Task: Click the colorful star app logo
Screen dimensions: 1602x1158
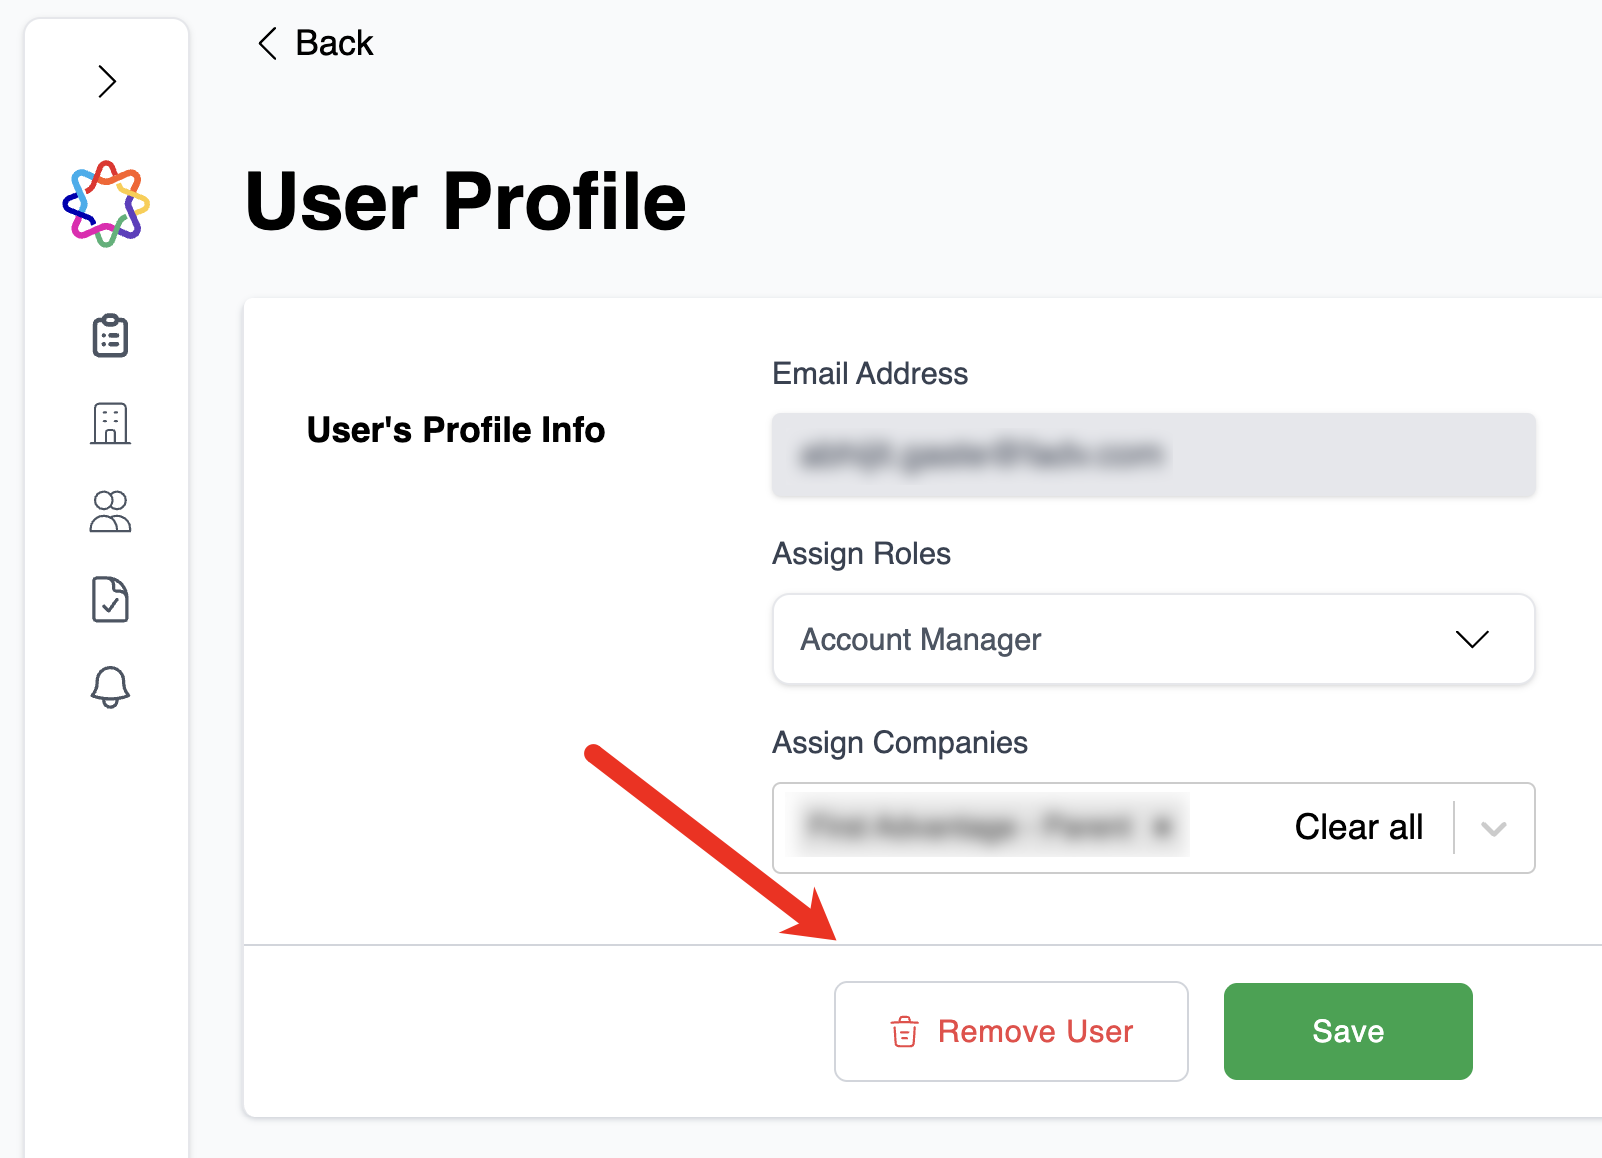Action: click(x=106, y=204)
